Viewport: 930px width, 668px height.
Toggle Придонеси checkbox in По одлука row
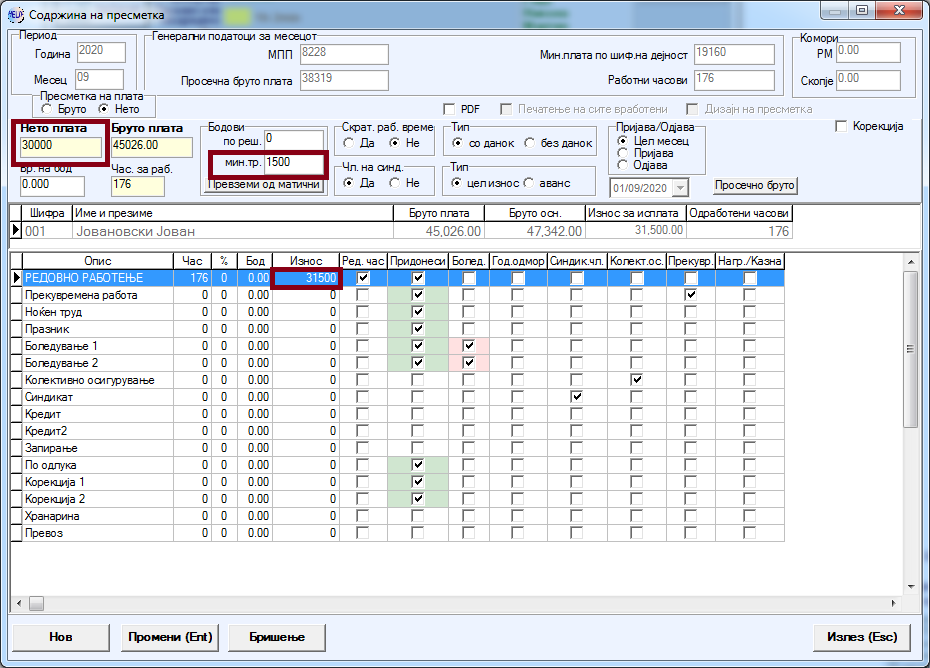click(x=418, y=465)
